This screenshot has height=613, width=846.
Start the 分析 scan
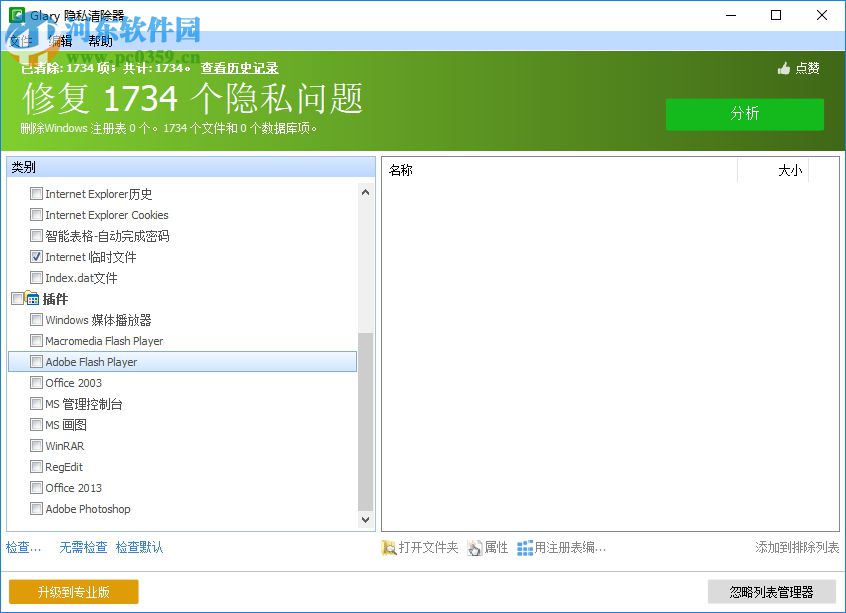(x=745, y=114)
